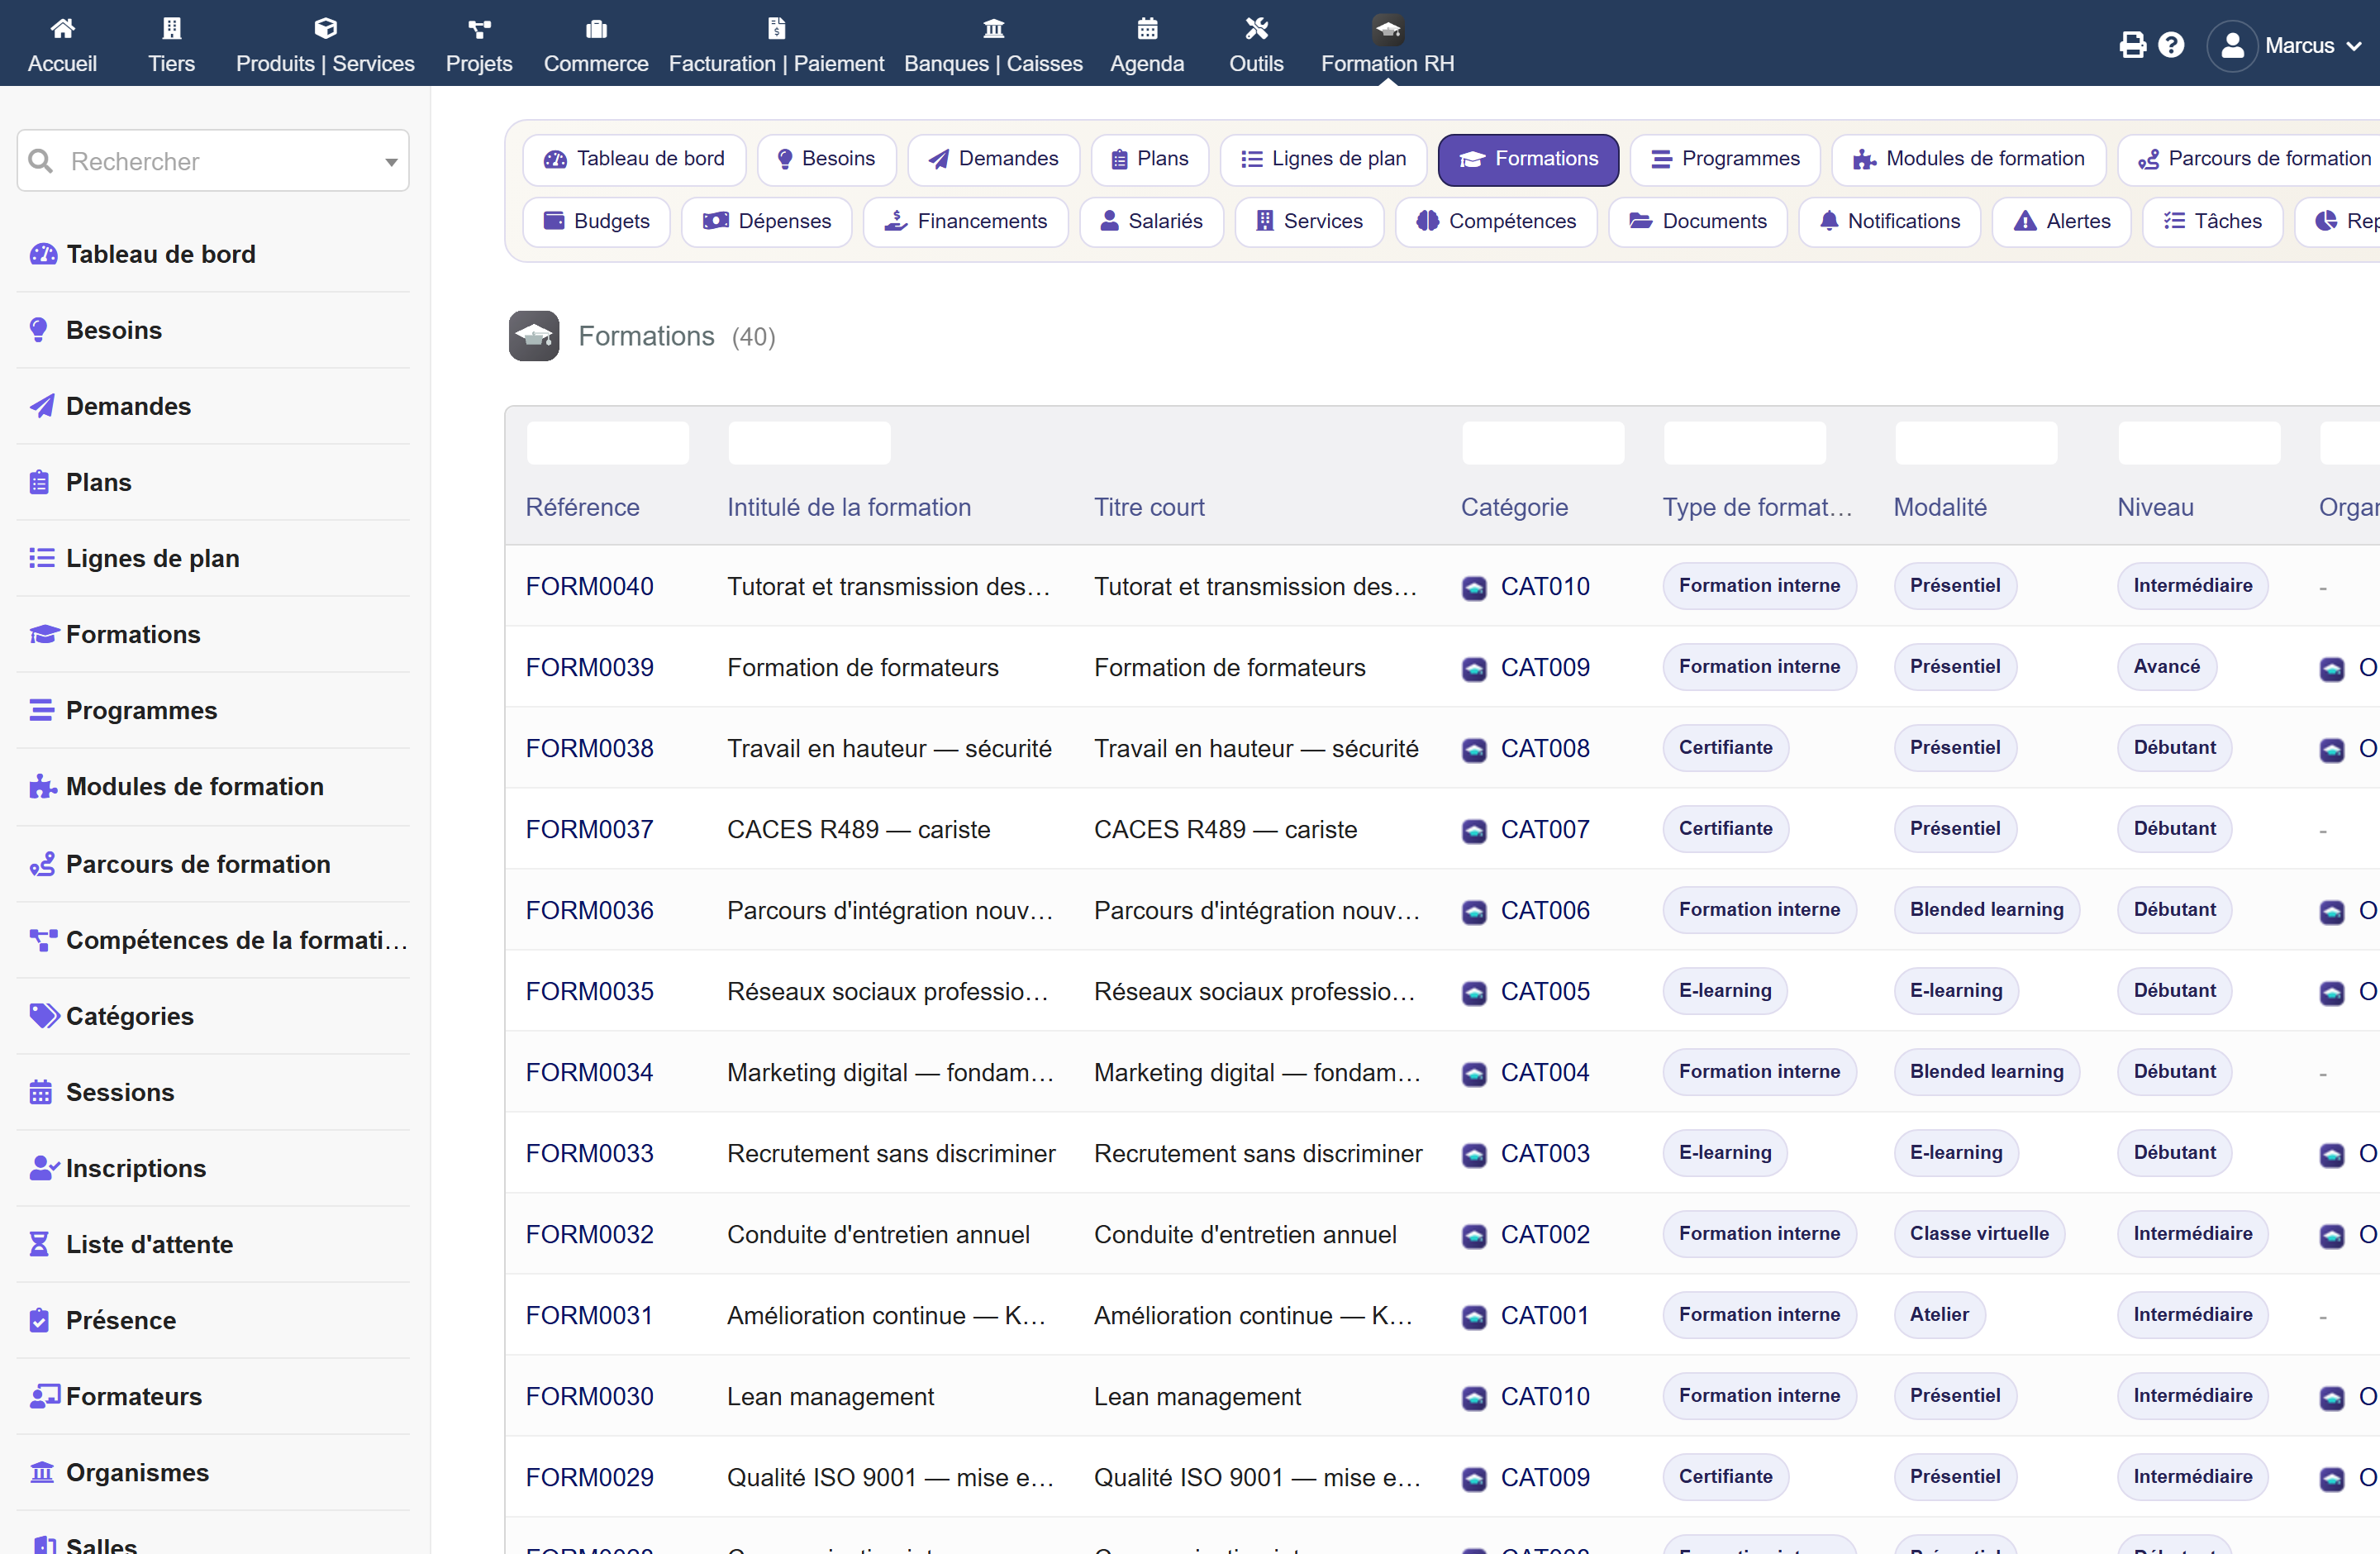Image resolution: width=2380 pixels, height=1554 pixels.
Task: Open the Financements tab
Action: click(965, 221)
